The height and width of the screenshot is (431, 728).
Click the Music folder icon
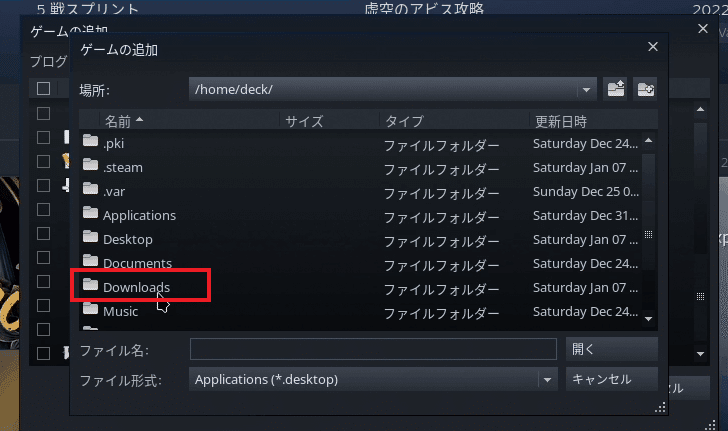(x=91, y=309)
